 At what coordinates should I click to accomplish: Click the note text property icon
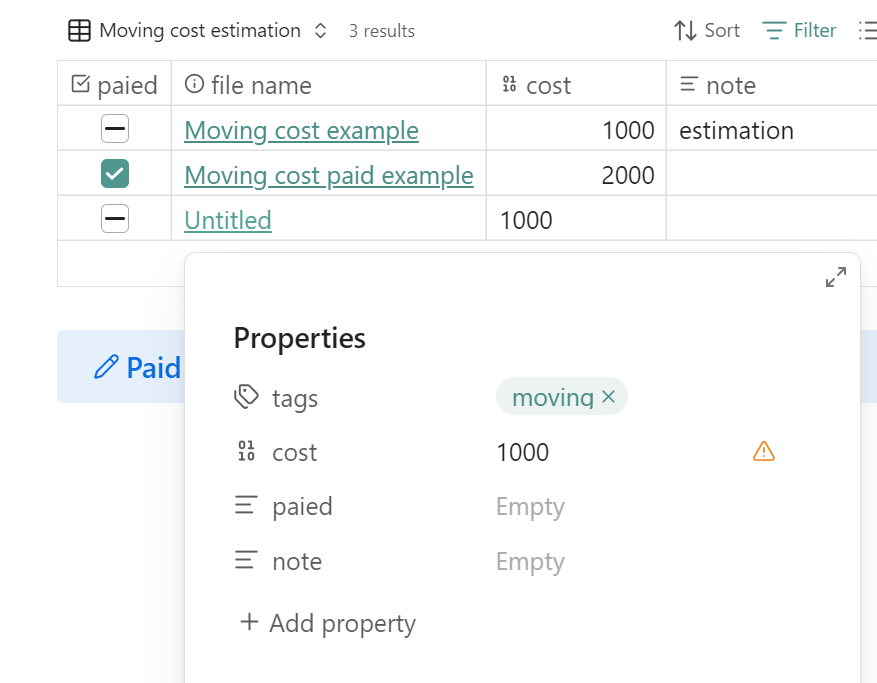click(246, 561)
